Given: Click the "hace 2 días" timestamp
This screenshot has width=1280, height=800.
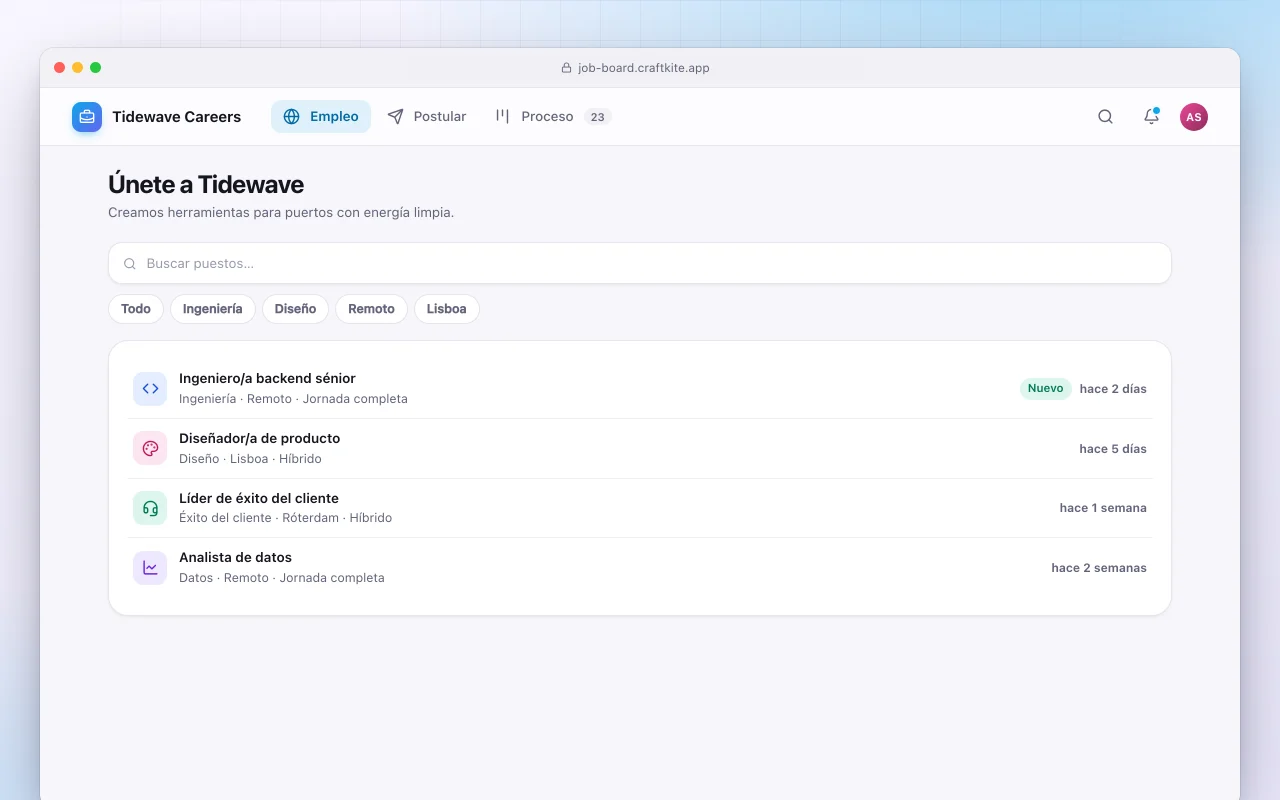Looking at the screenshot, I should [1113, 389].
